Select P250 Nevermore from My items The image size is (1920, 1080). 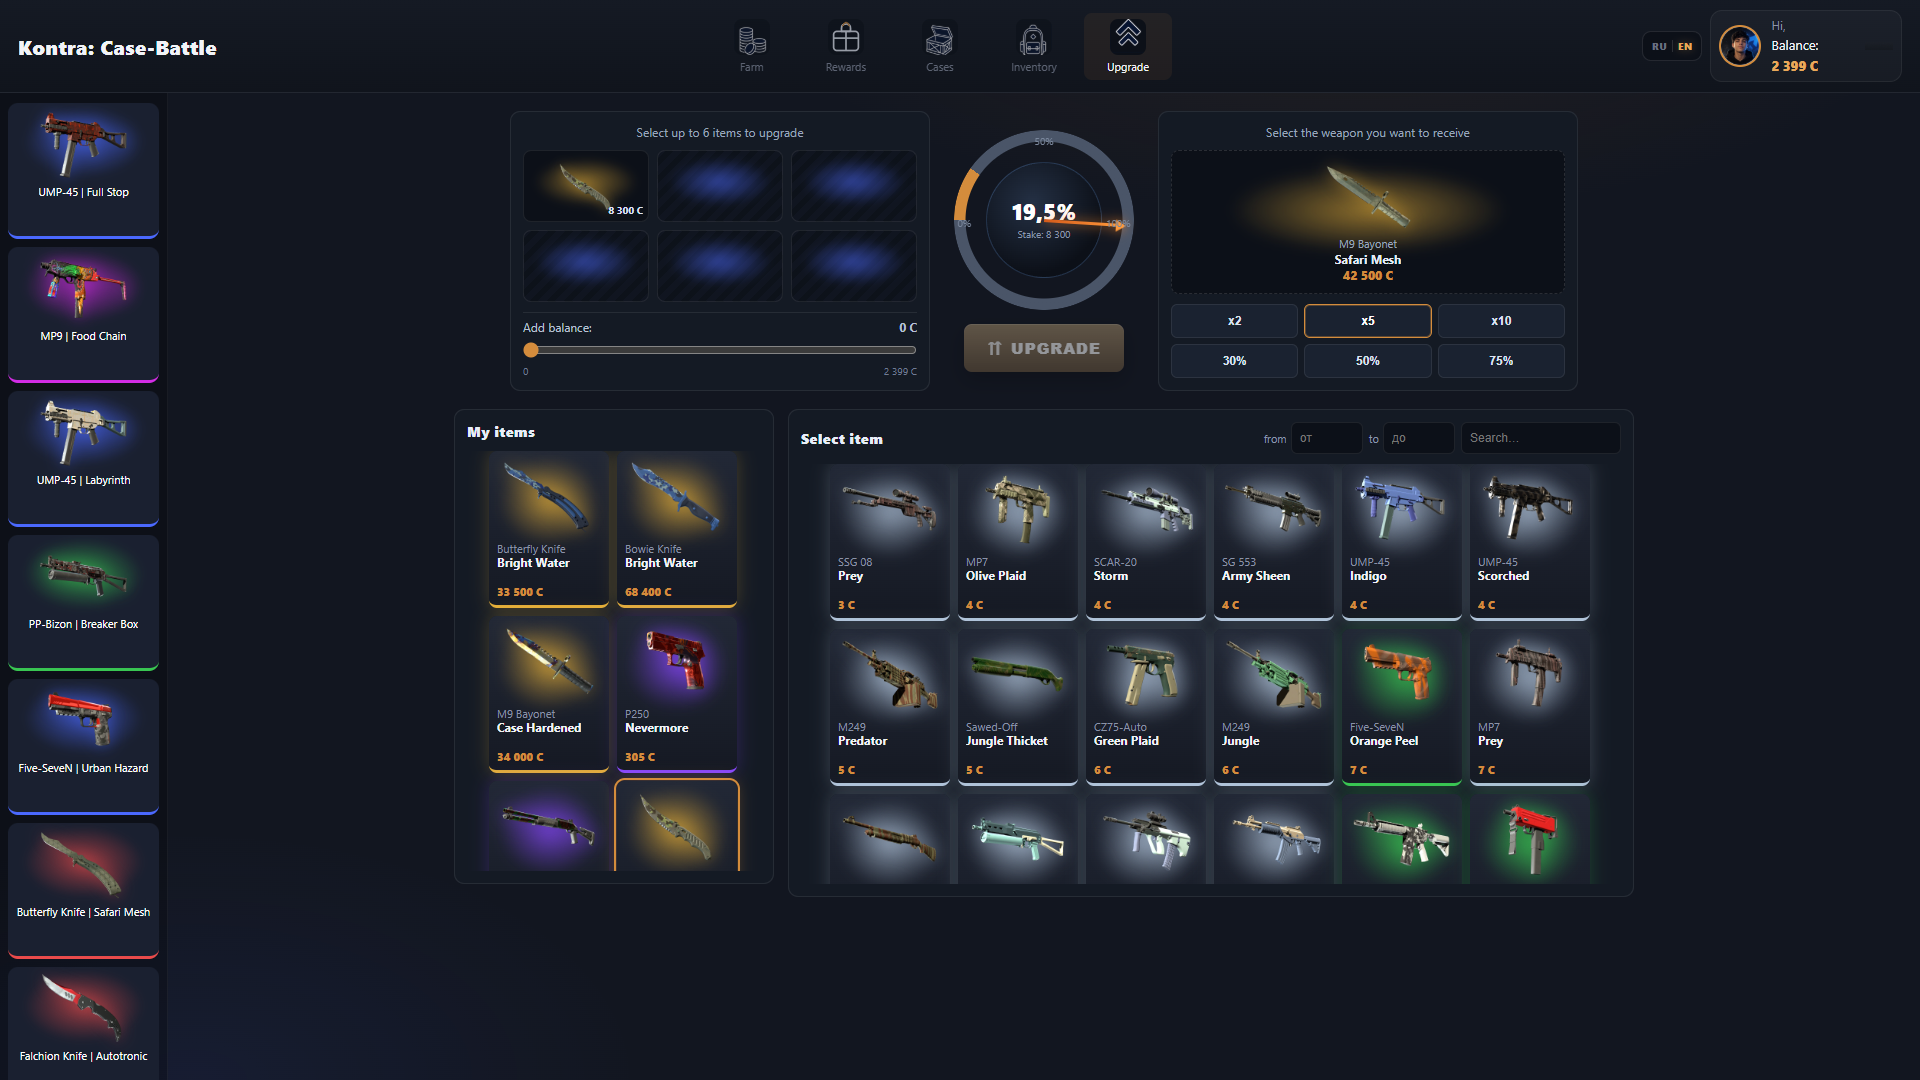coord(677,694)
